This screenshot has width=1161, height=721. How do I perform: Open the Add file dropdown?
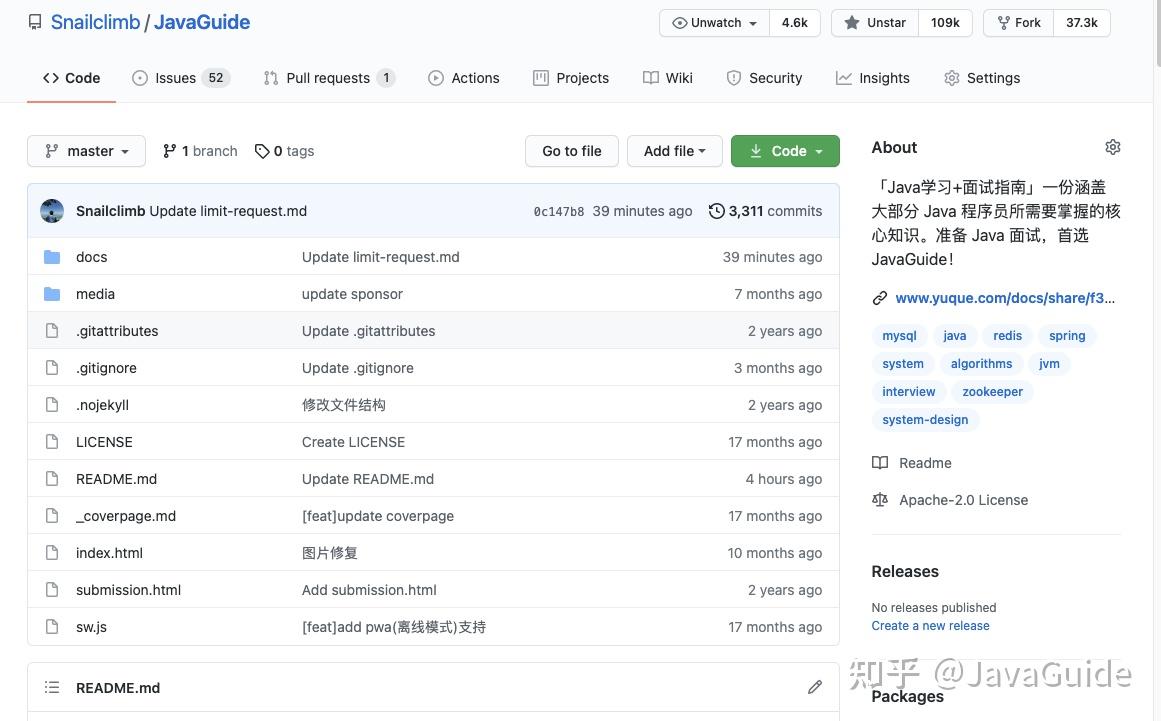[674, 151]
